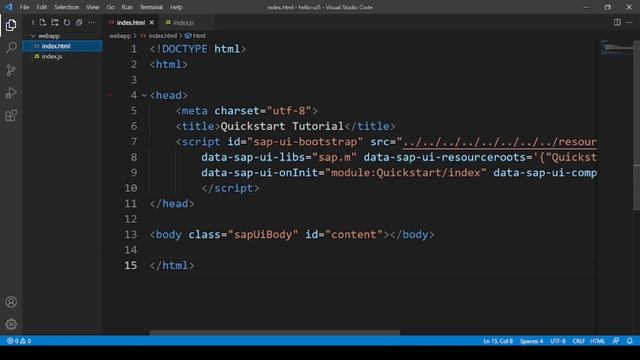Click webapp in the breadcrumb
The height and width of the screenshot is (360, 640).
click(120, 36)
